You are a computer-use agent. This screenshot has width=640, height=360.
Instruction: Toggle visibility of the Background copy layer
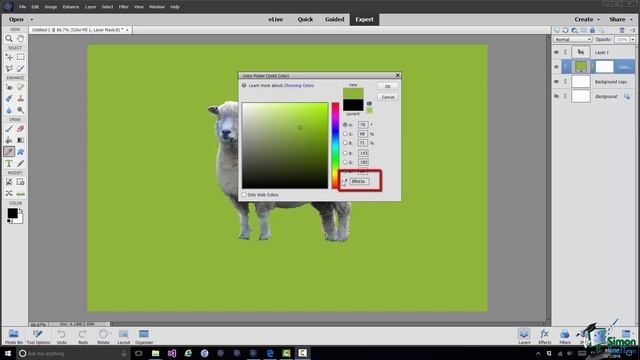(x=556, y=82)
